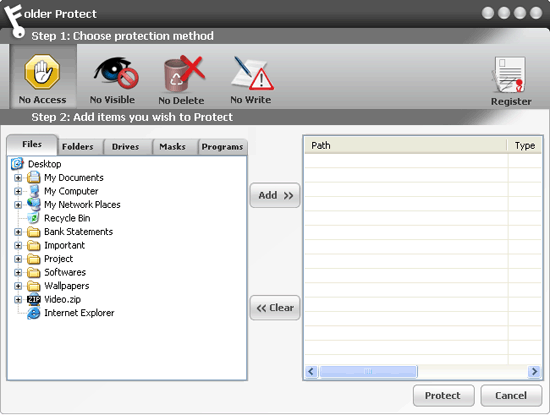Expand the My Computer node
This screenshot has height=415, width=550.
pyautogui.click(x=18, y=191)
